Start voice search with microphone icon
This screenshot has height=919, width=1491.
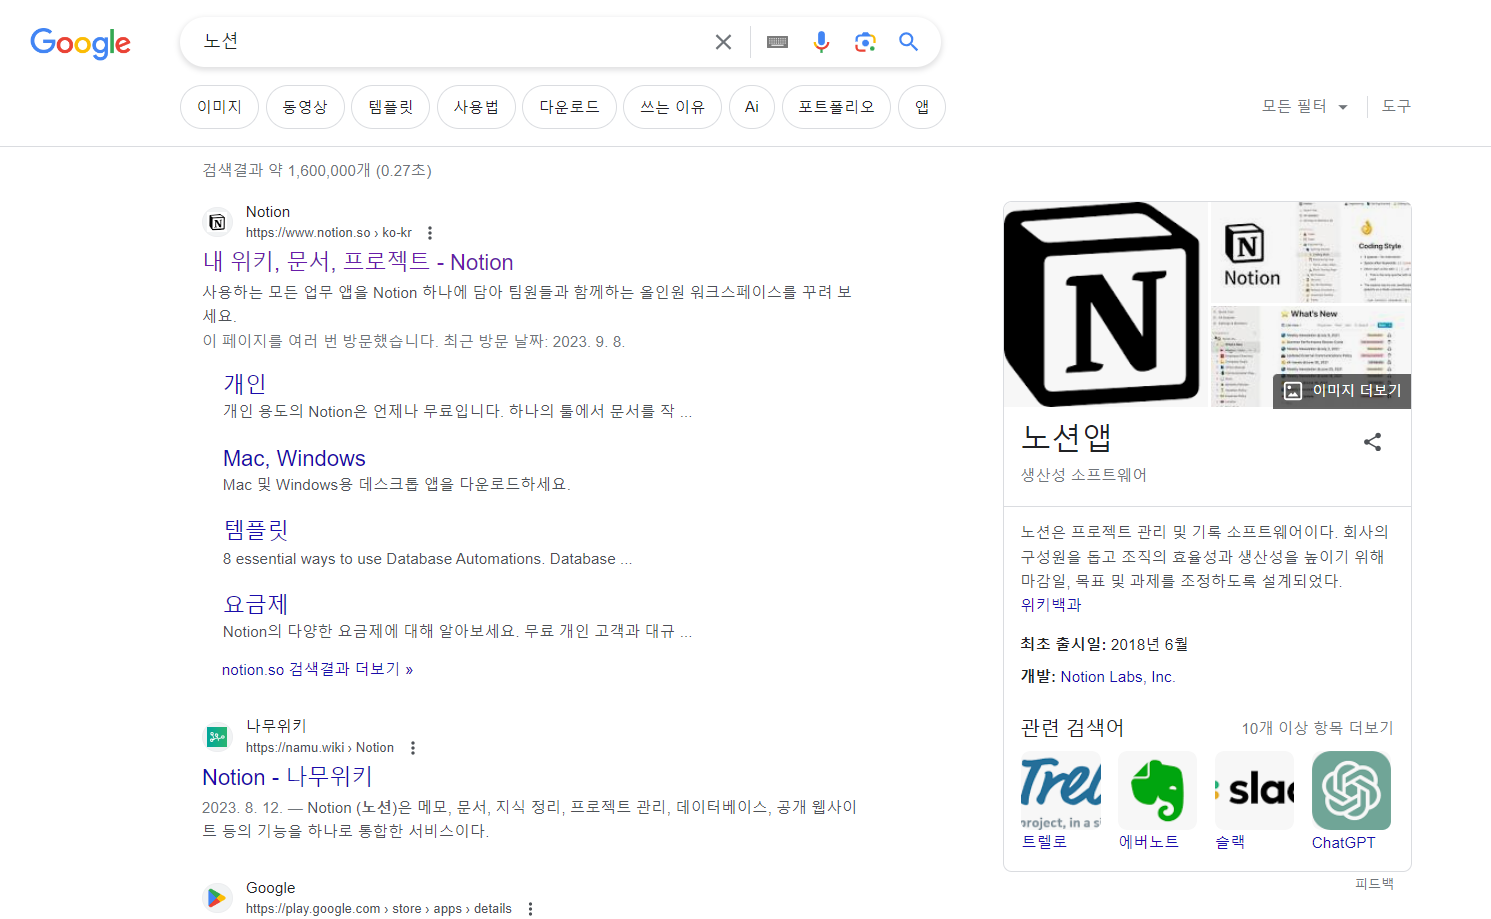coord(821,42)
